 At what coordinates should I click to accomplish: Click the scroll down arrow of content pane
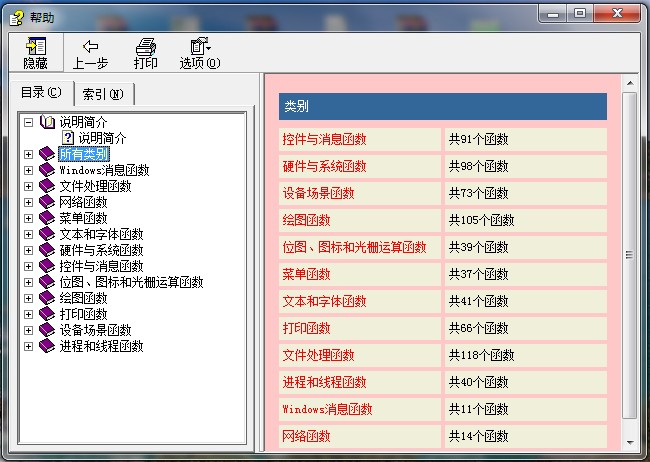630,443
